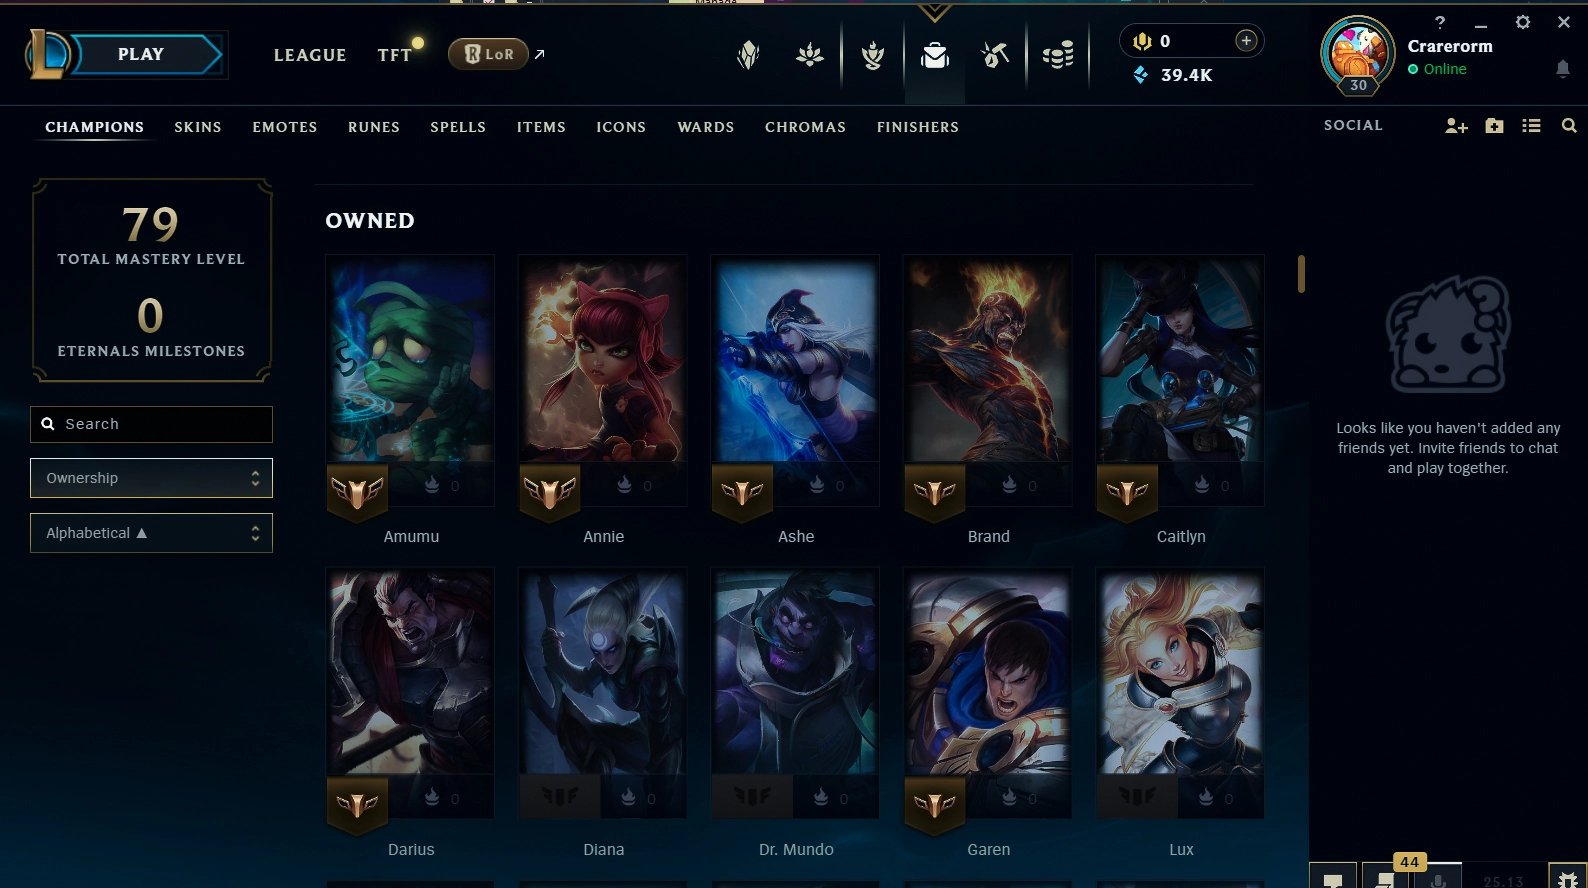This screenshot has height=888, width=1588.
Task: Open client settings gear icon
Action: [x=1522, y=22]
